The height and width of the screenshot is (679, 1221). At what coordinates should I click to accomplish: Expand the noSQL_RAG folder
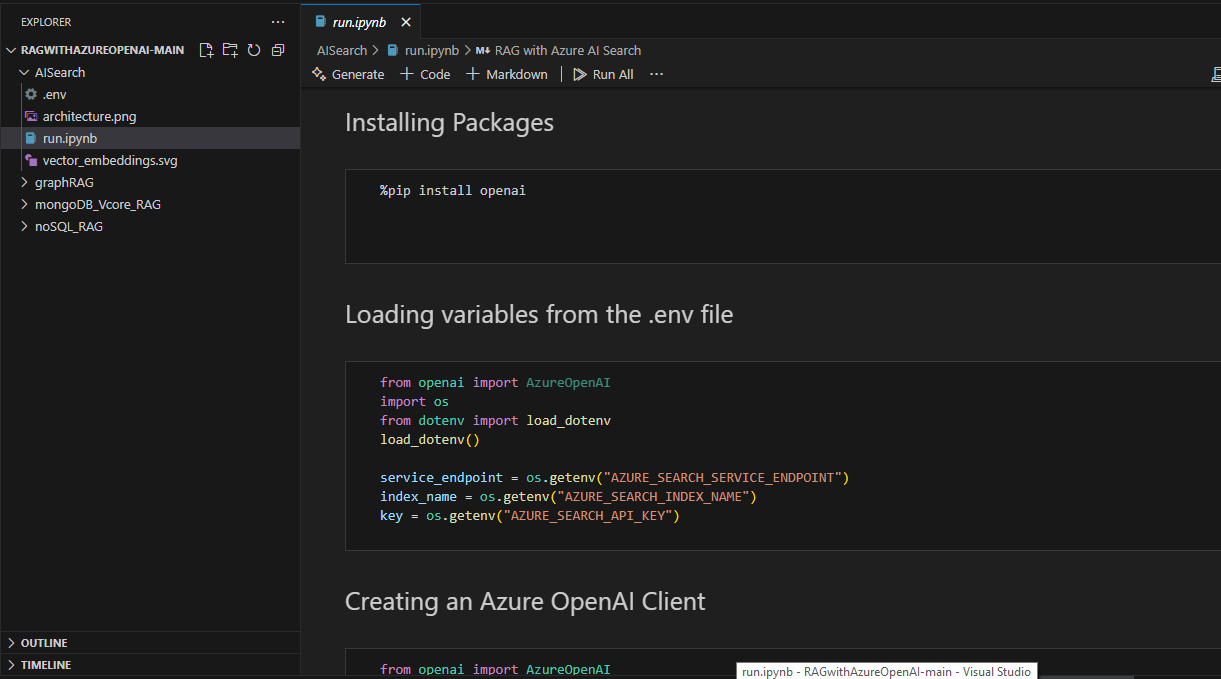[24, 225]
